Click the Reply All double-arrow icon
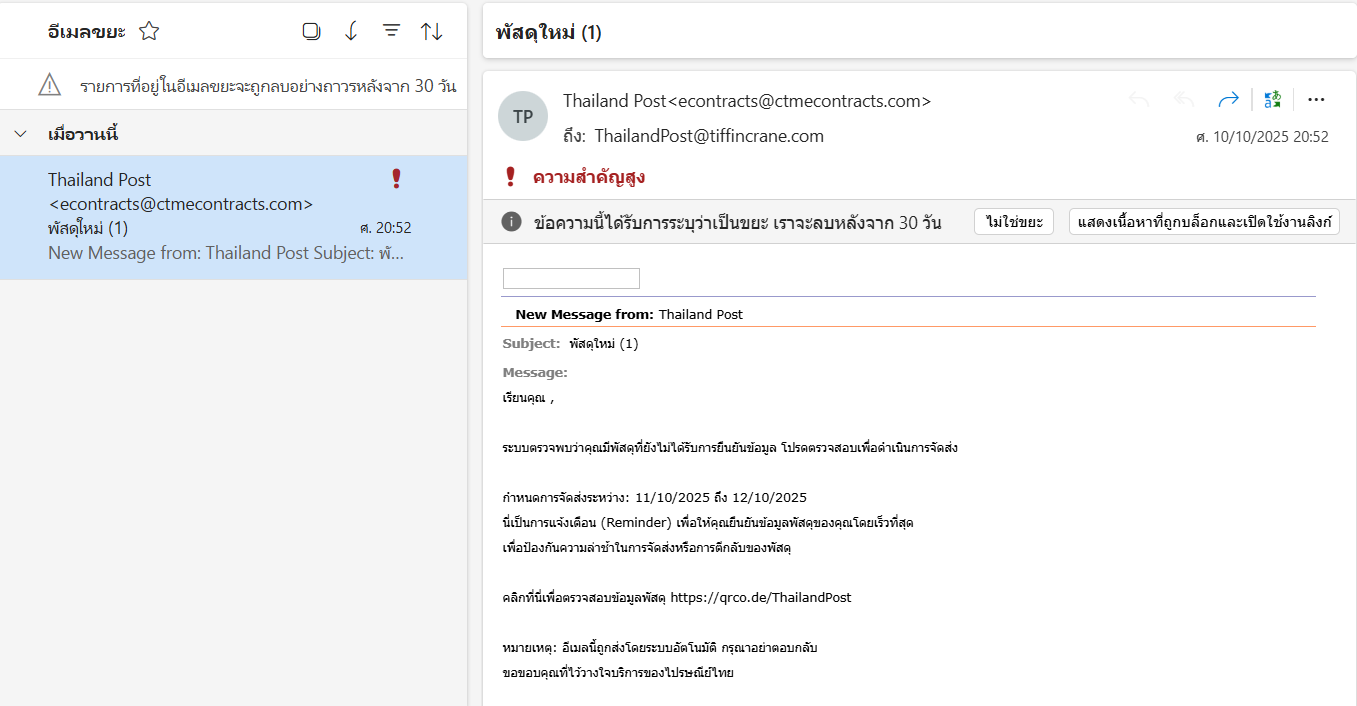 (x=1184, y=99)
